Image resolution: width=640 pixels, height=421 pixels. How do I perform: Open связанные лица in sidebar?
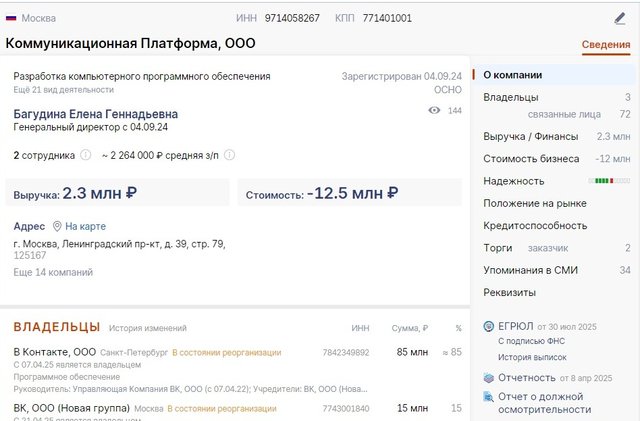tap(564, 114)
